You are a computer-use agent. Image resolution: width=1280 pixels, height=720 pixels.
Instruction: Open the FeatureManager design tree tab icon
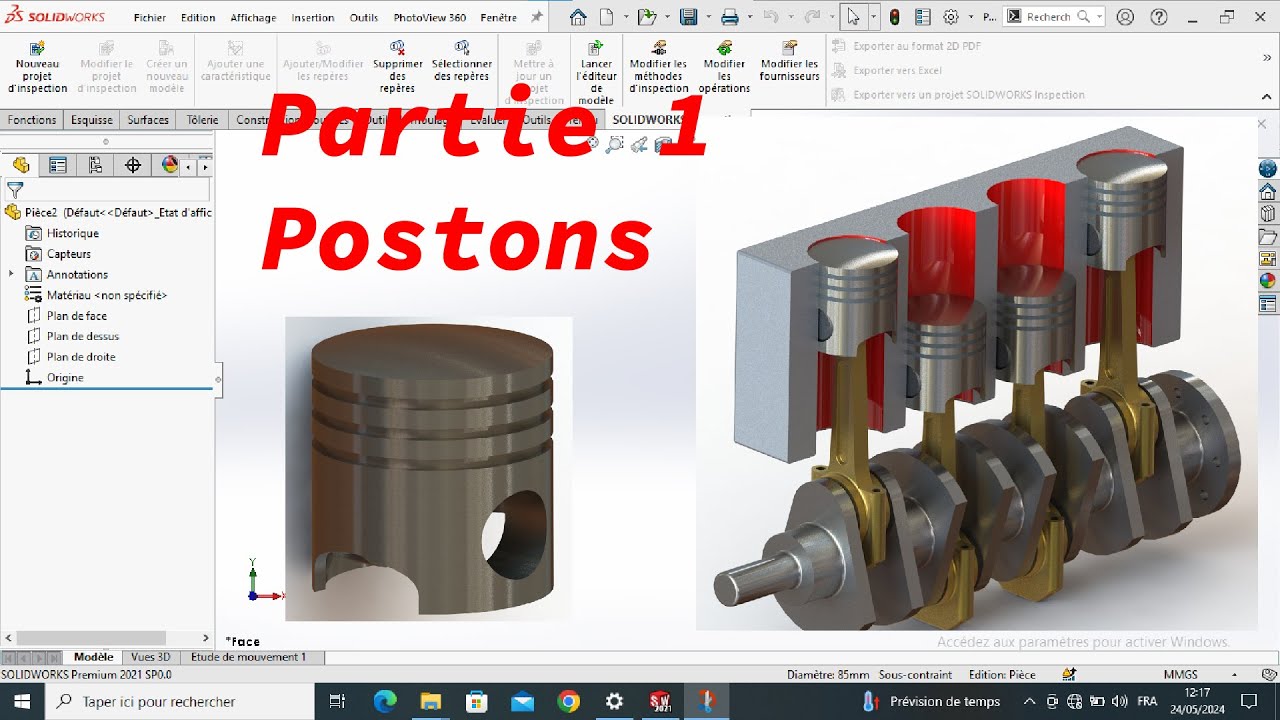20,166
